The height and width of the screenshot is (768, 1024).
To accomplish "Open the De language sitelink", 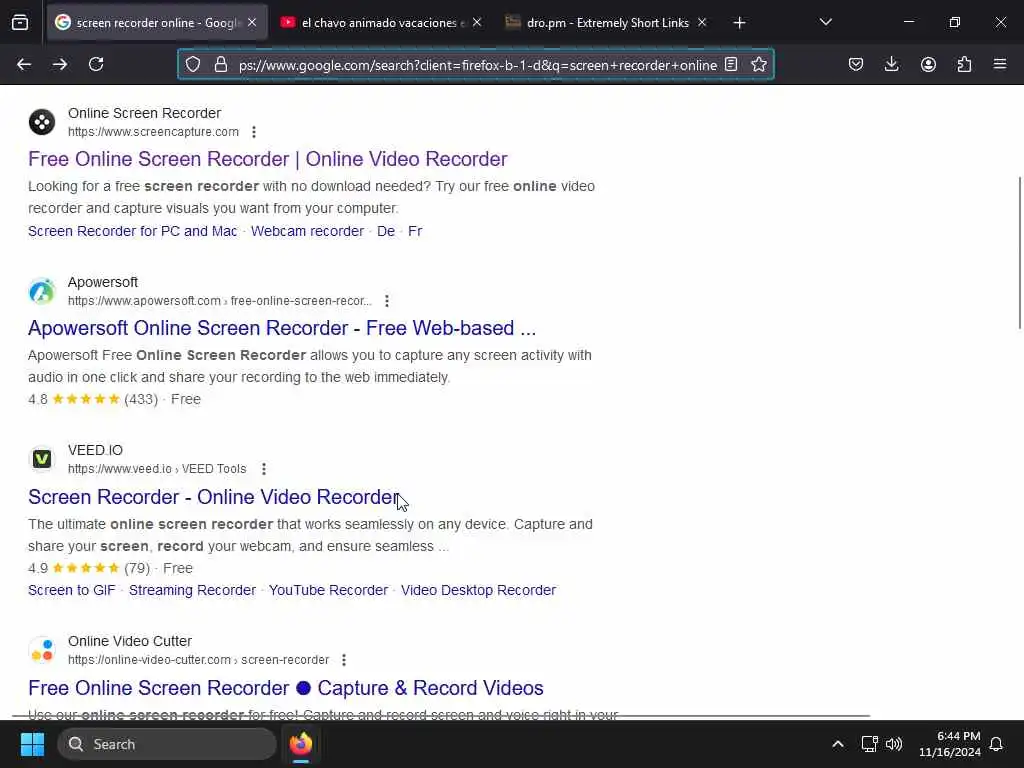I will click(386, 231).
